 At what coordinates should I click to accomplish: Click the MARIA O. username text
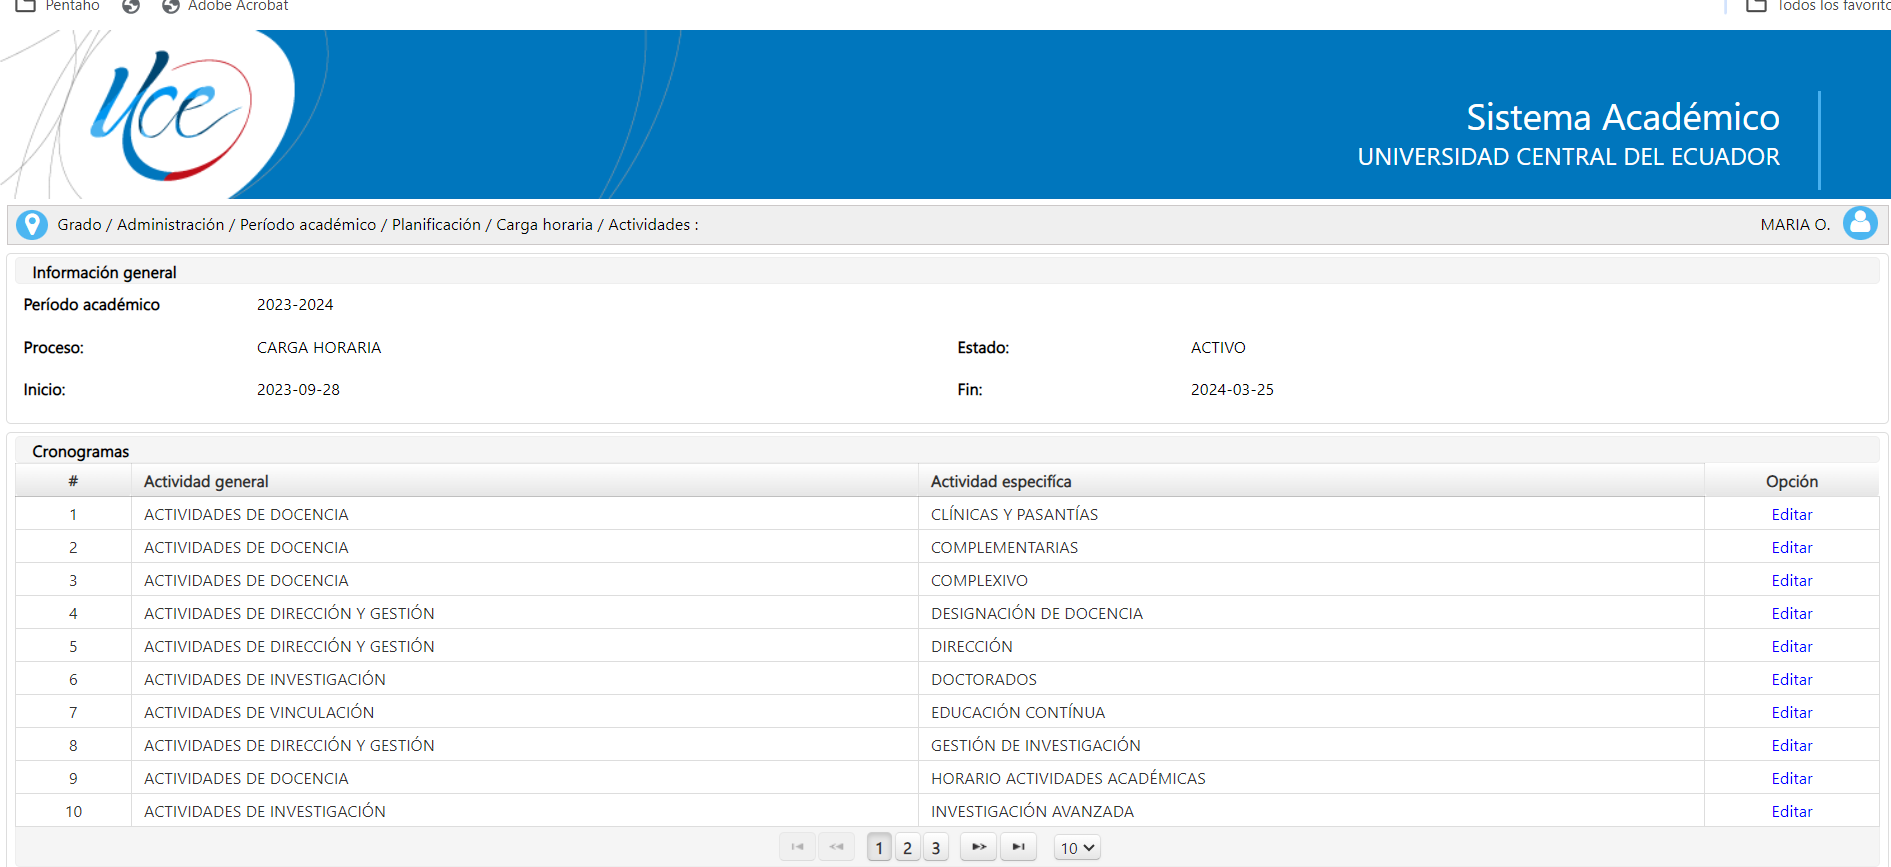pos(1795,224)
